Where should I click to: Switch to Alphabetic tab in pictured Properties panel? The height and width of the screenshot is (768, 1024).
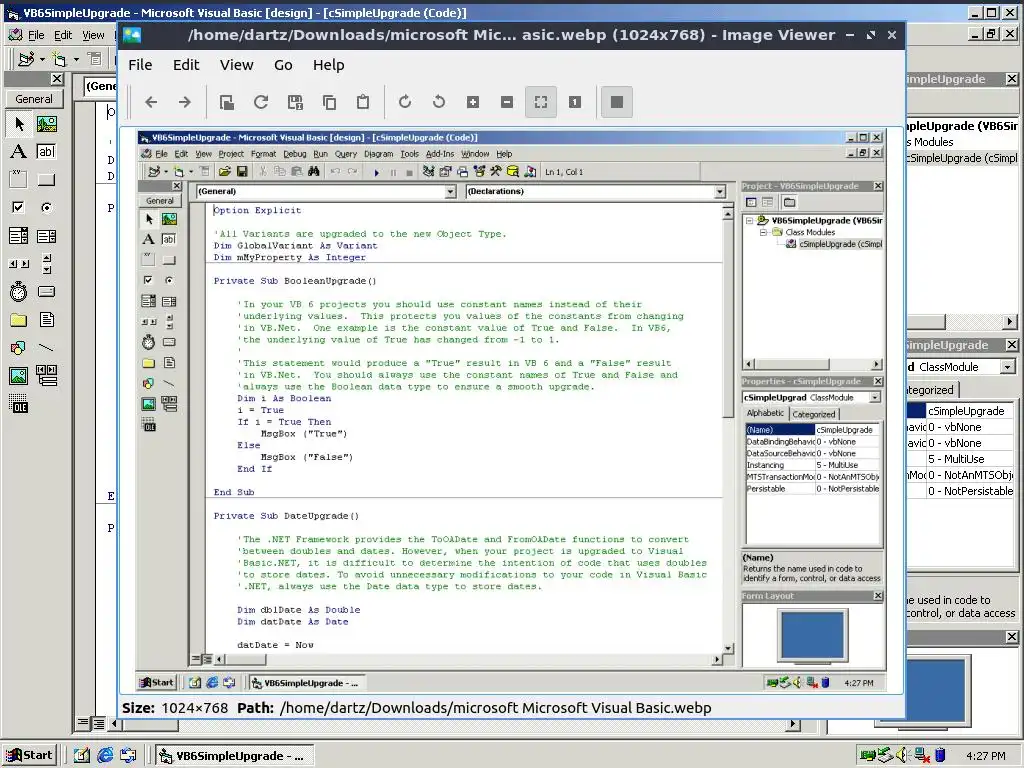point(765,413)
